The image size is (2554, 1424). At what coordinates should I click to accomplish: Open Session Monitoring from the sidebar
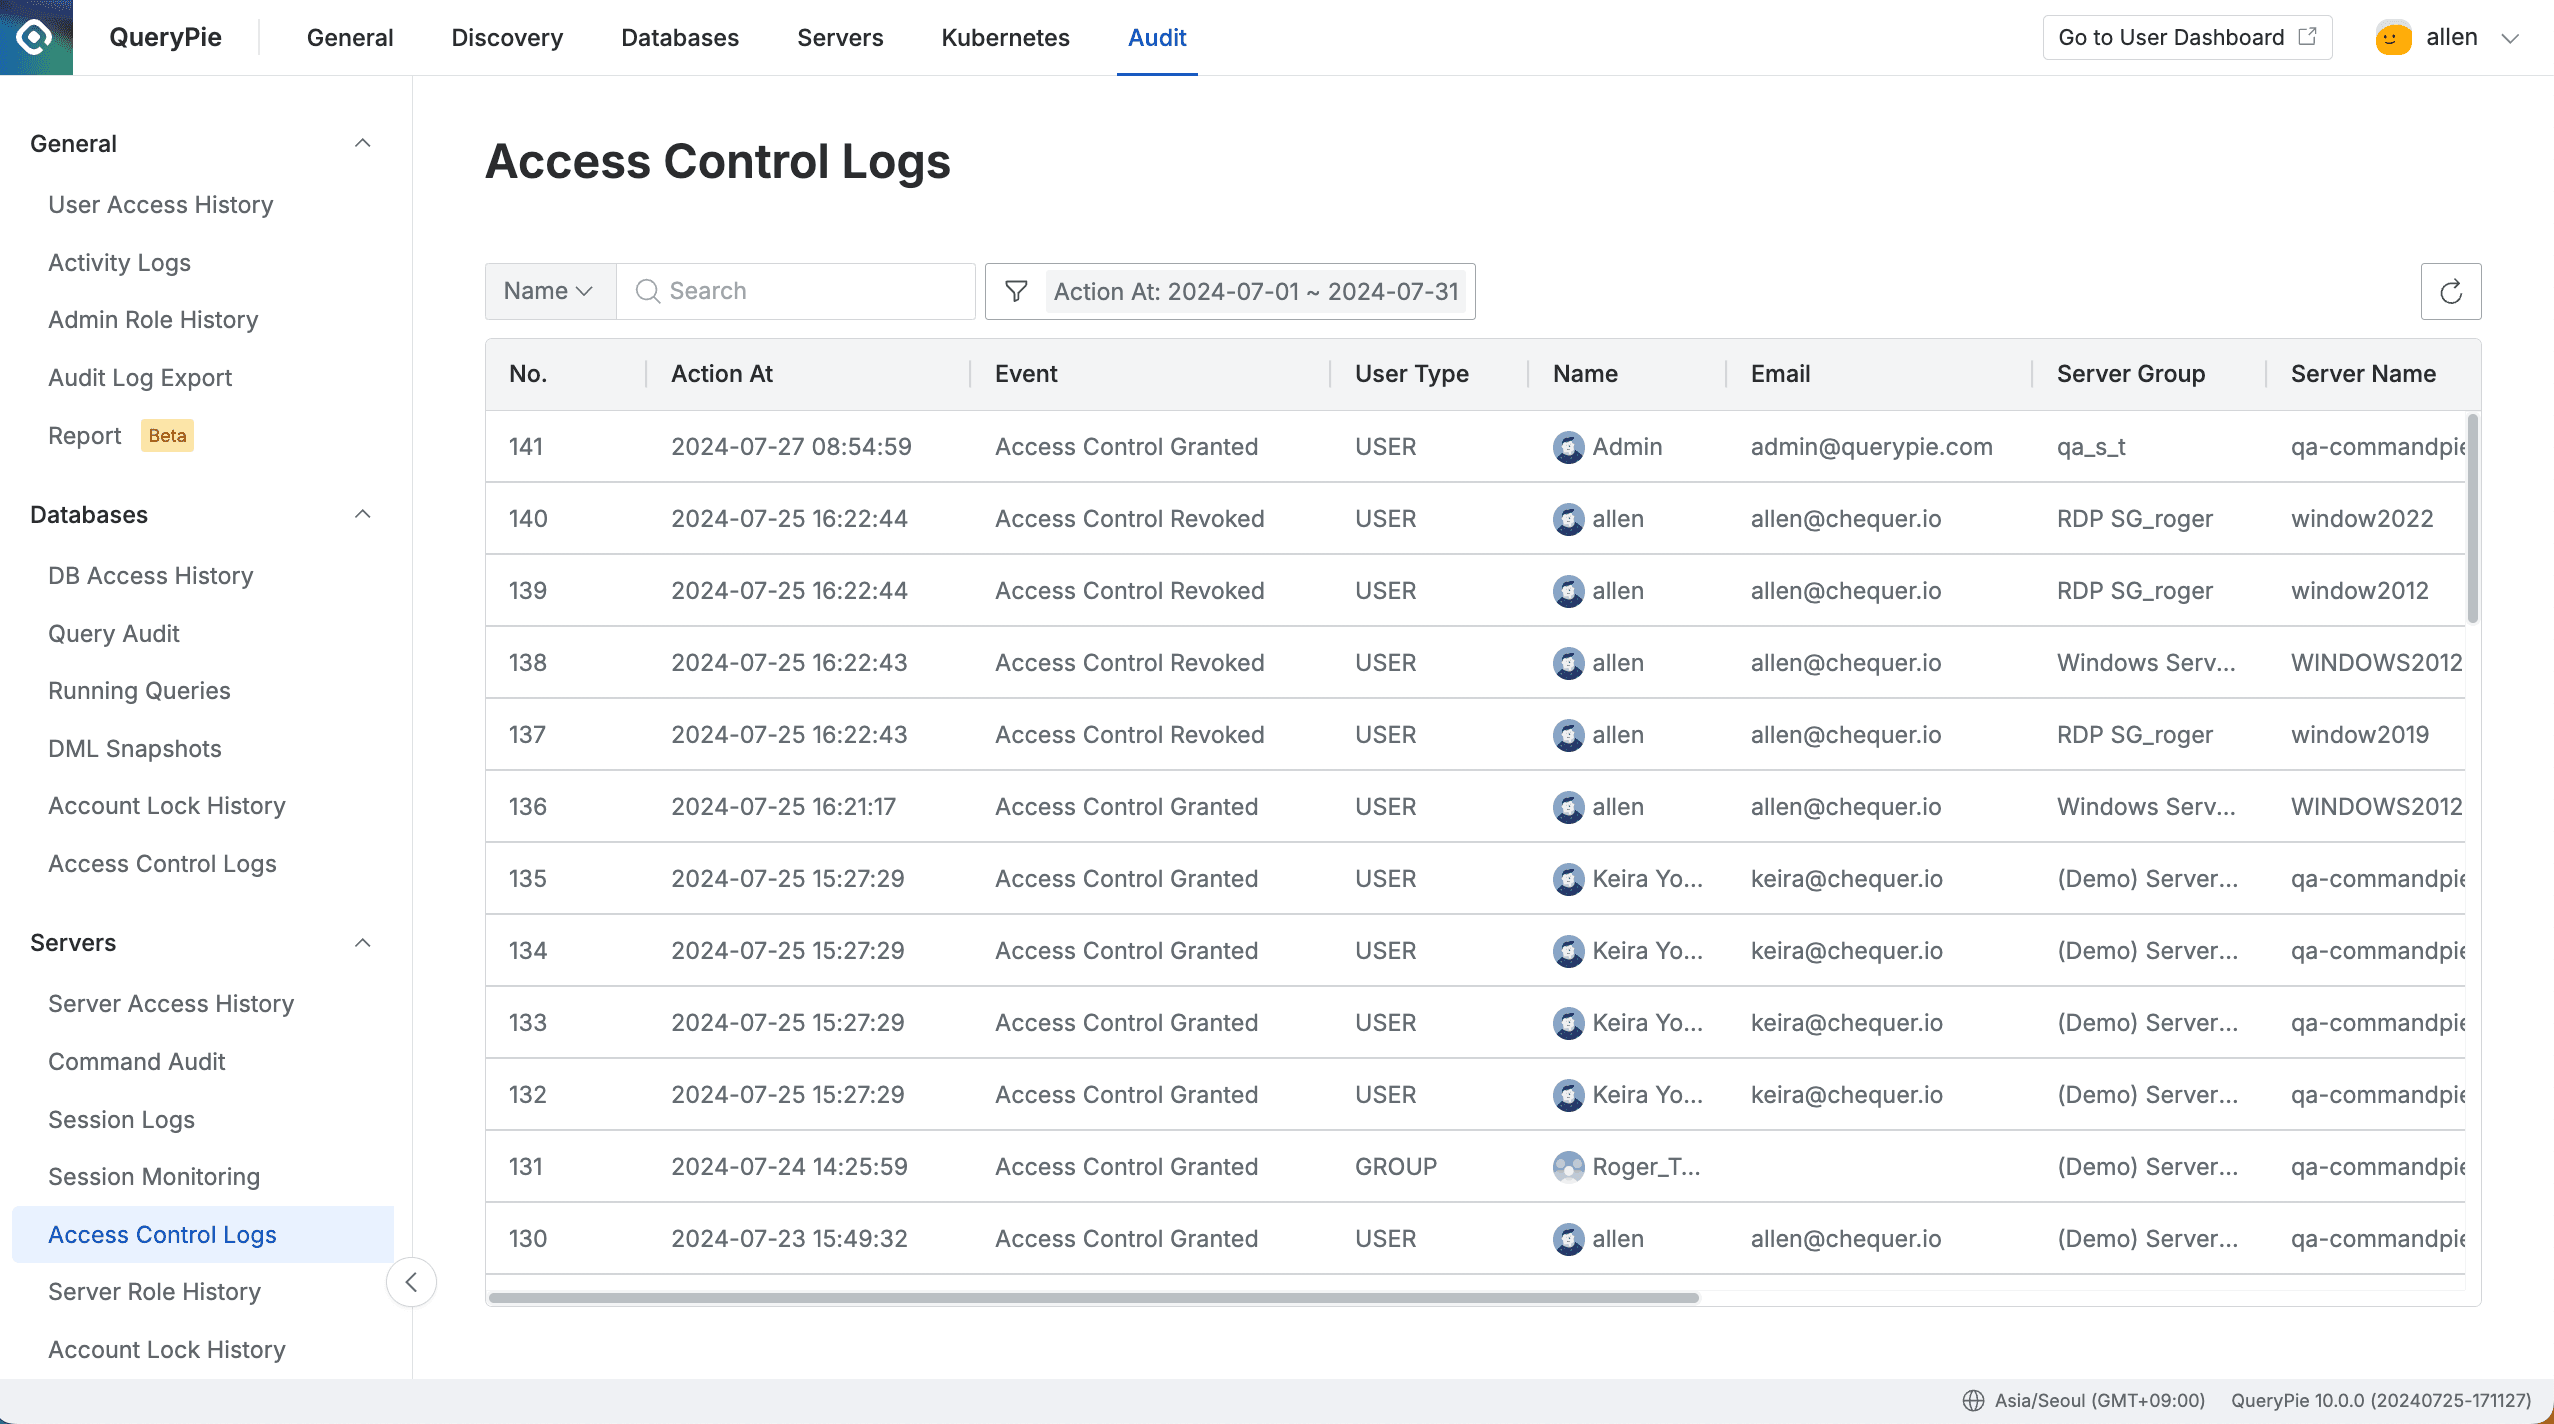[154, 1176]
